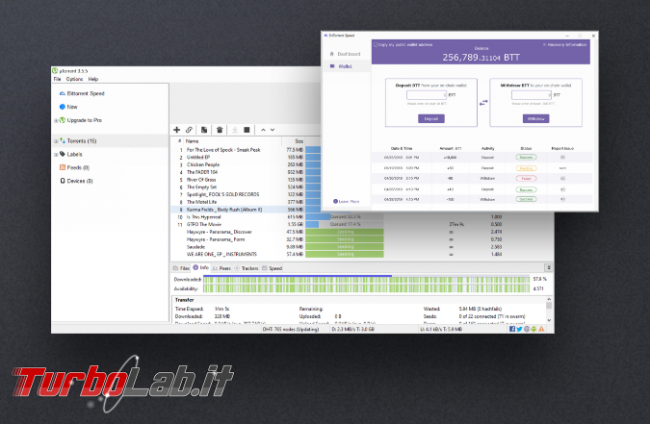
Task: Click the DHT nodes status bar entry
Action: 291,329
